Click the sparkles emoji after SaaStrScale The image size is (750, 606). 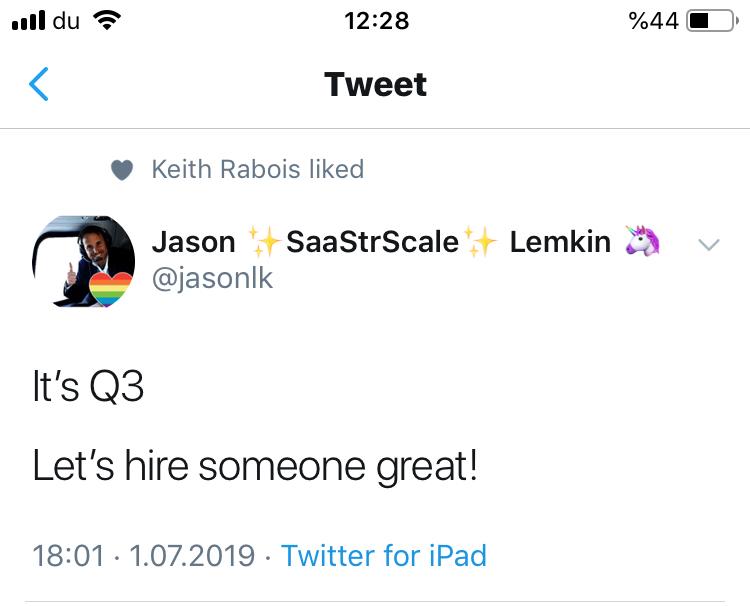point(479,242)
